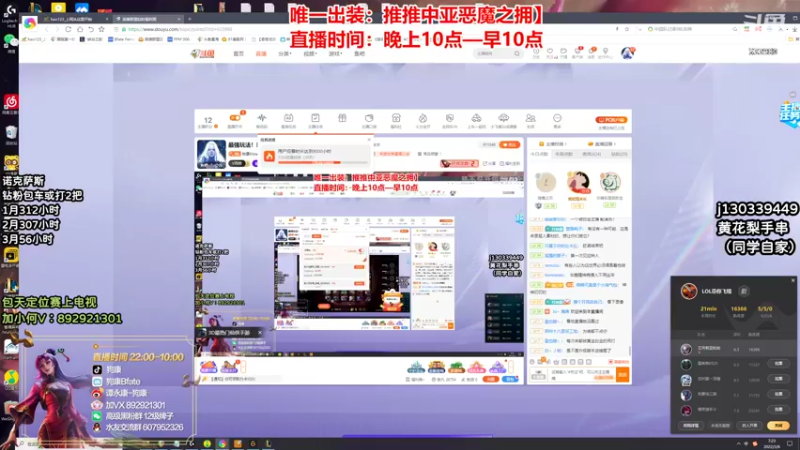Click the chat panel scrollbar
The image size is (800, 450).
[x=630, y=351]
